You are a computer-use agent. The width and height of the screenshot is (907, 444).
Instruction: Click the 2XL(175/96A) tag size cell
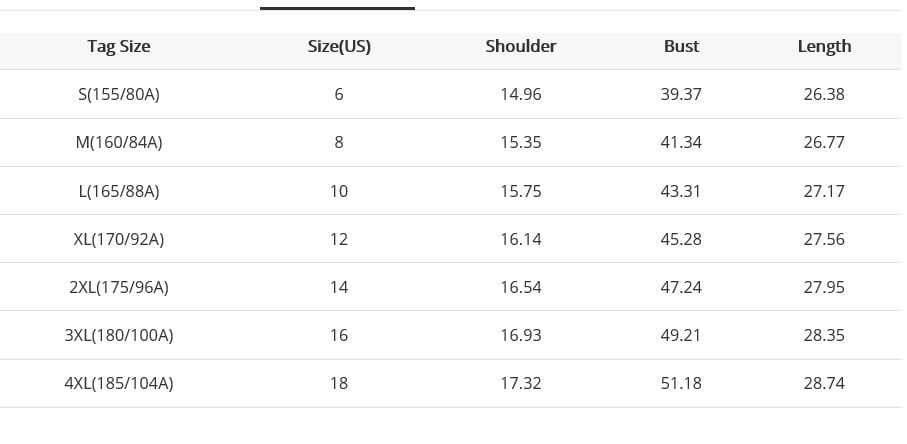[x=119, y=287]
